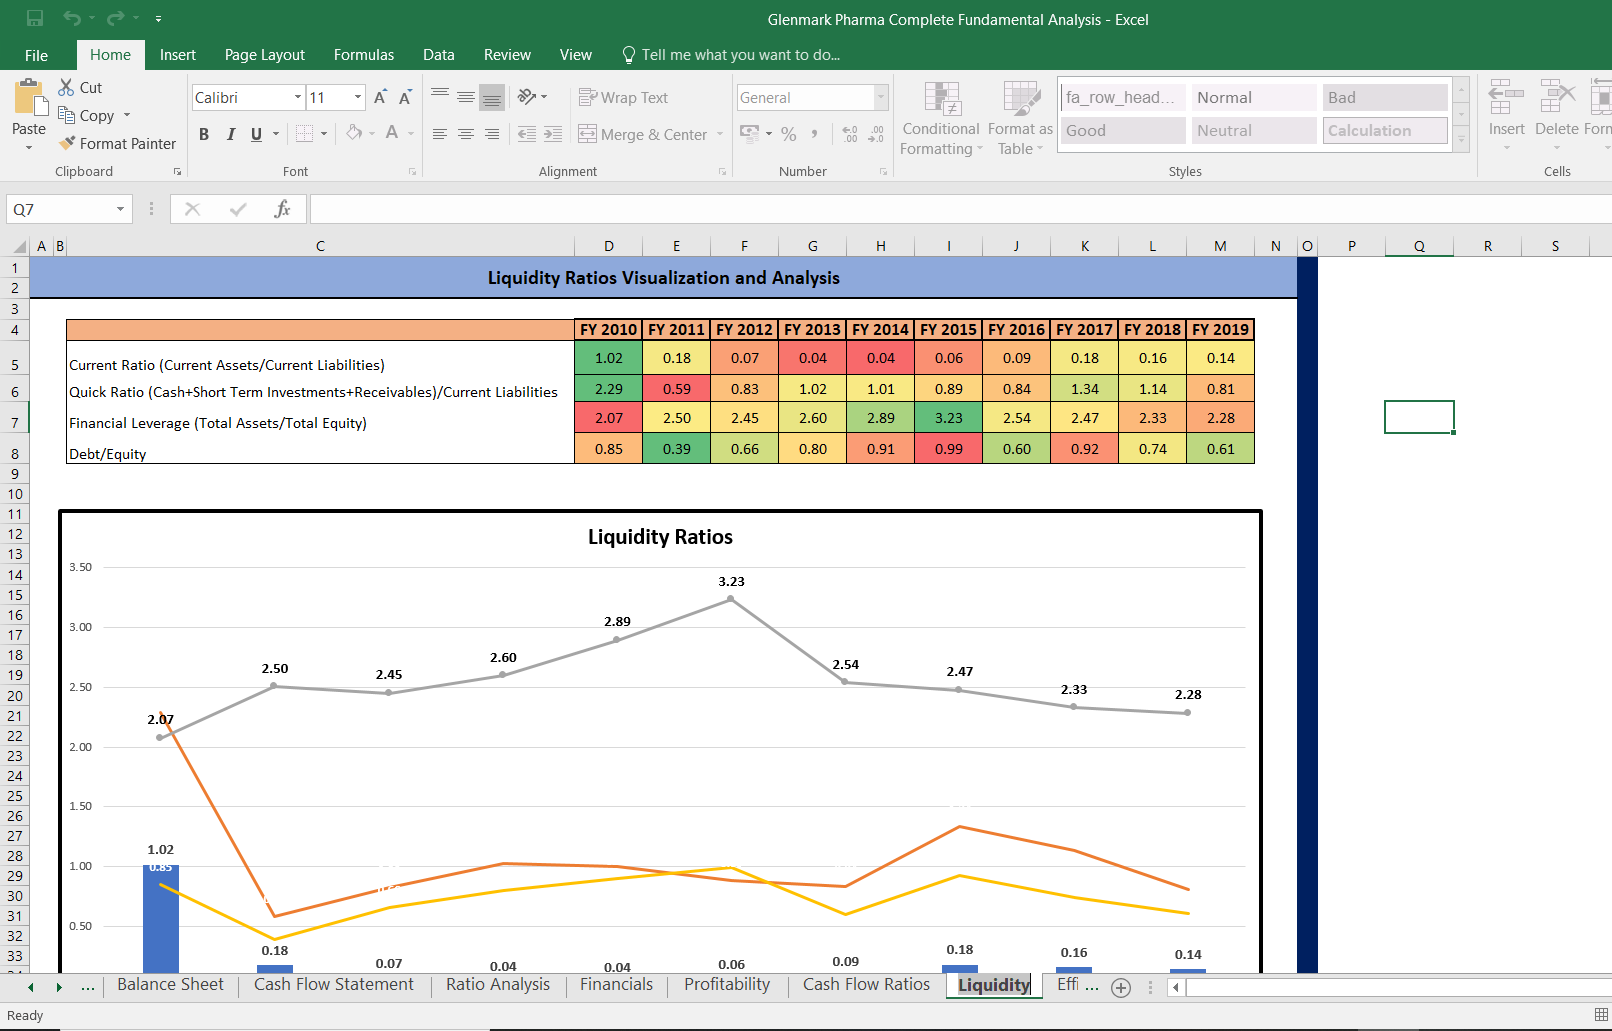Open the number format dropdown

(x=881, y=97)
